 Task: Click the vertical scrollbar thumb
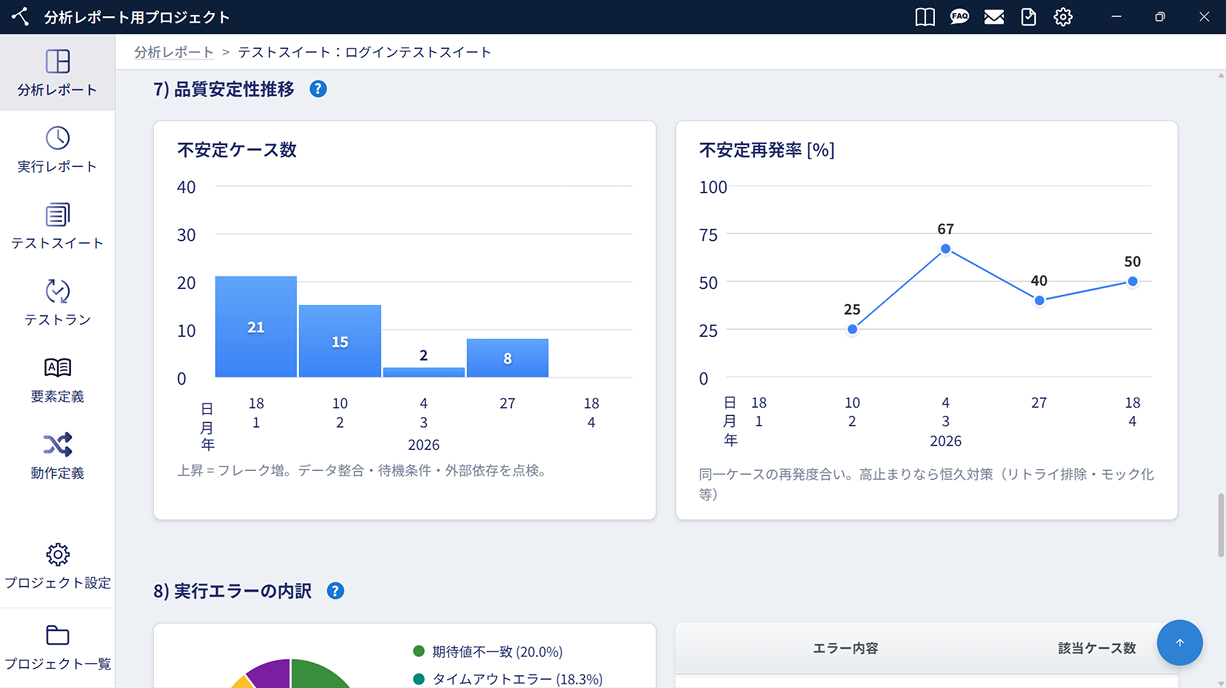(x=1220, y=525)
